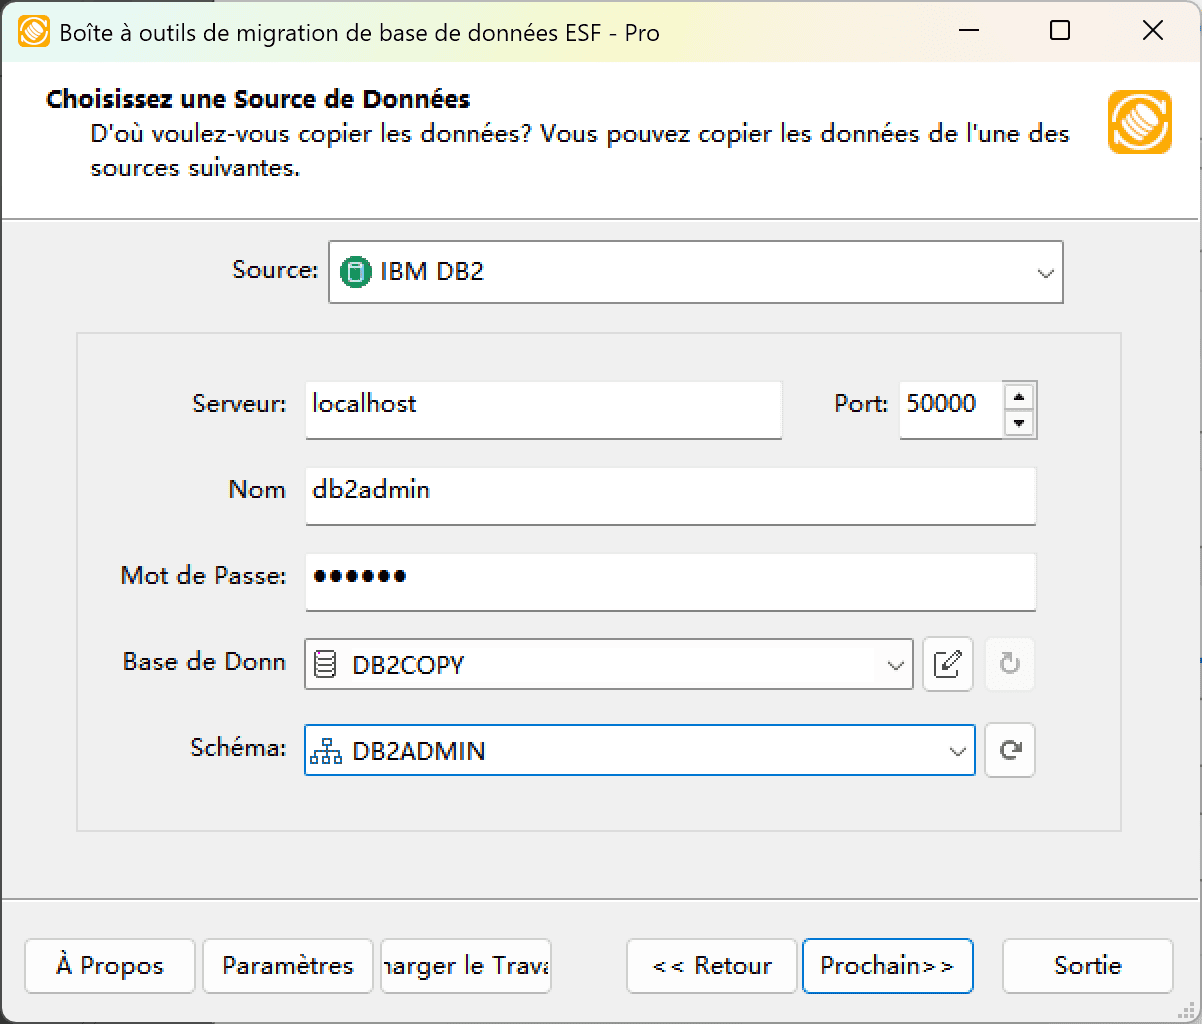Open the Paramètres dialog
This screenshot has height=1024, width=1202.
(x=287, y=966)
